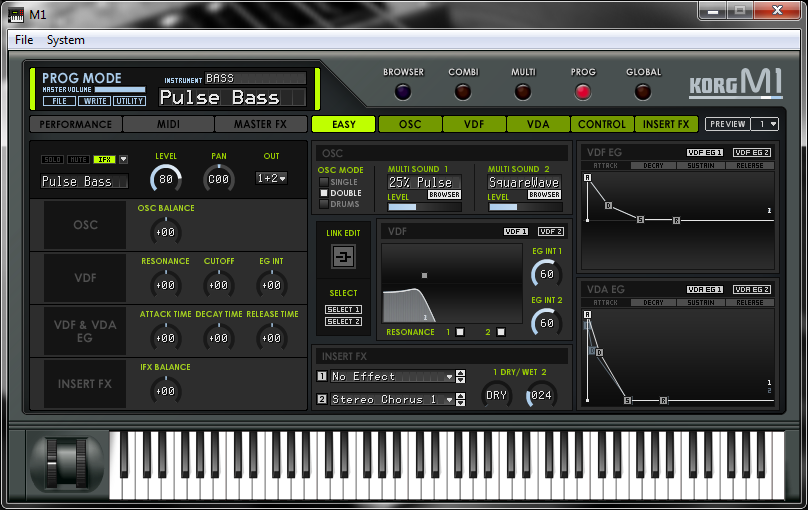
Task: Select SINGLE oscillator mode
Action: coord(324,182)
